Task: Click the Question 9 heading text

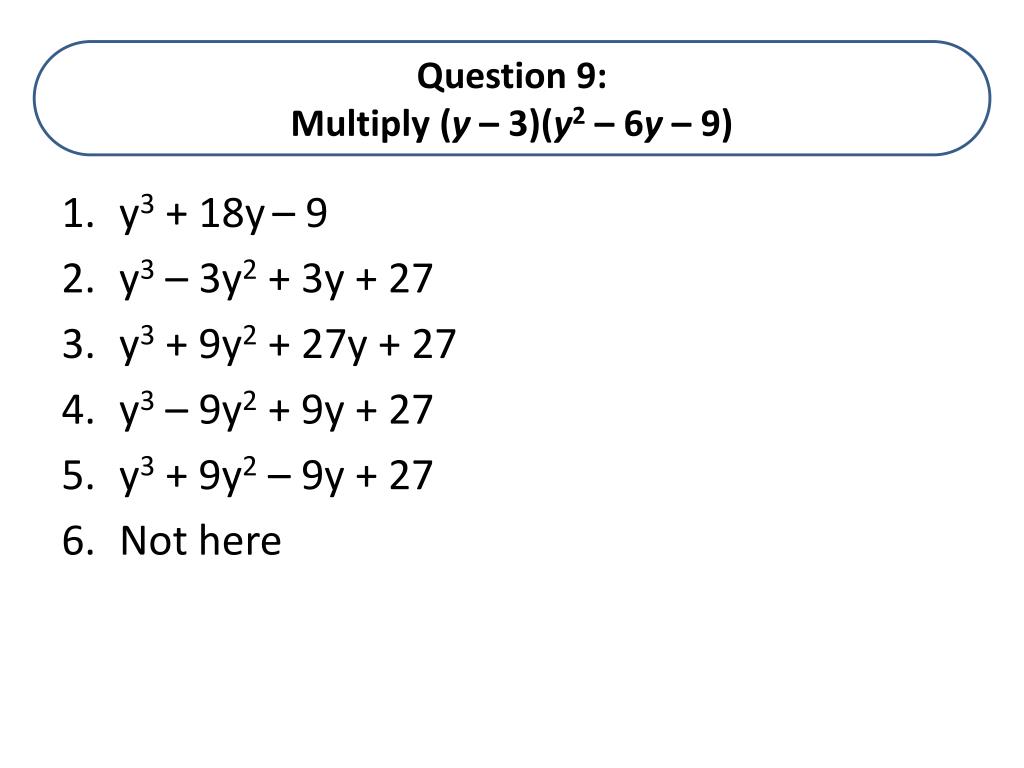Action: tap(512, 76)
